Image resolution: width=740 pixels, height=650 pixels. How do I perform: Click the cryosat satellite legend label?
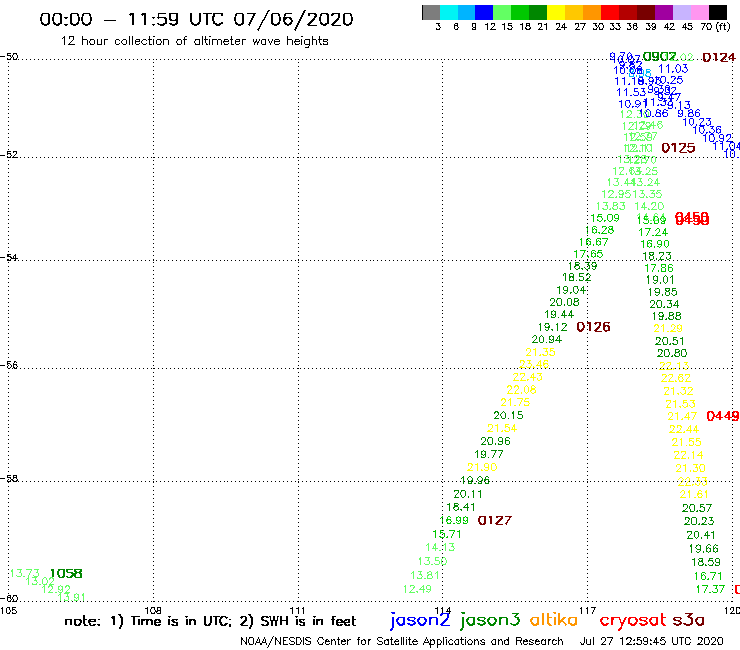633,620
